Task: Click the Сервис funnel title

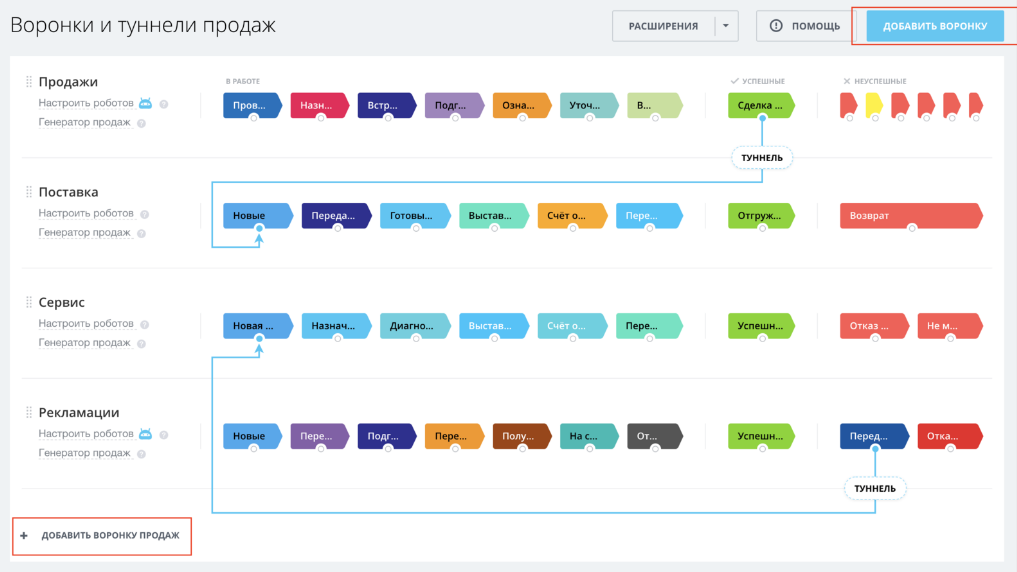Action: (x=61, y=302)
